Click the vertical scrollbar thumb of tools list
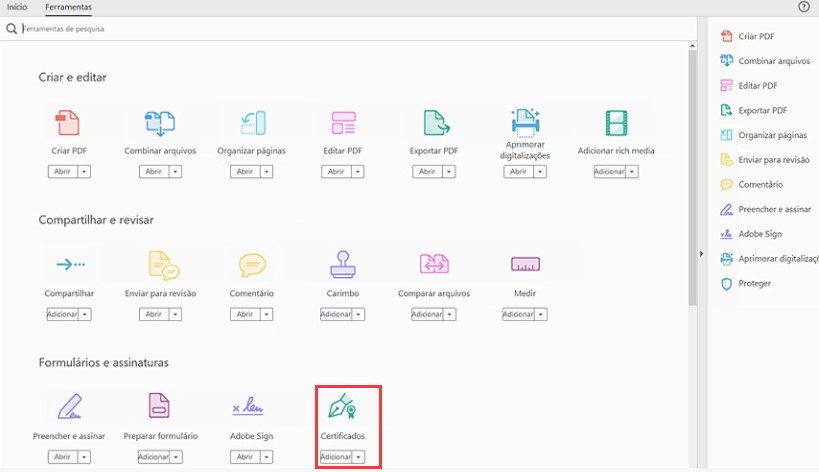The image size is (819, 472). coord(692,178)
